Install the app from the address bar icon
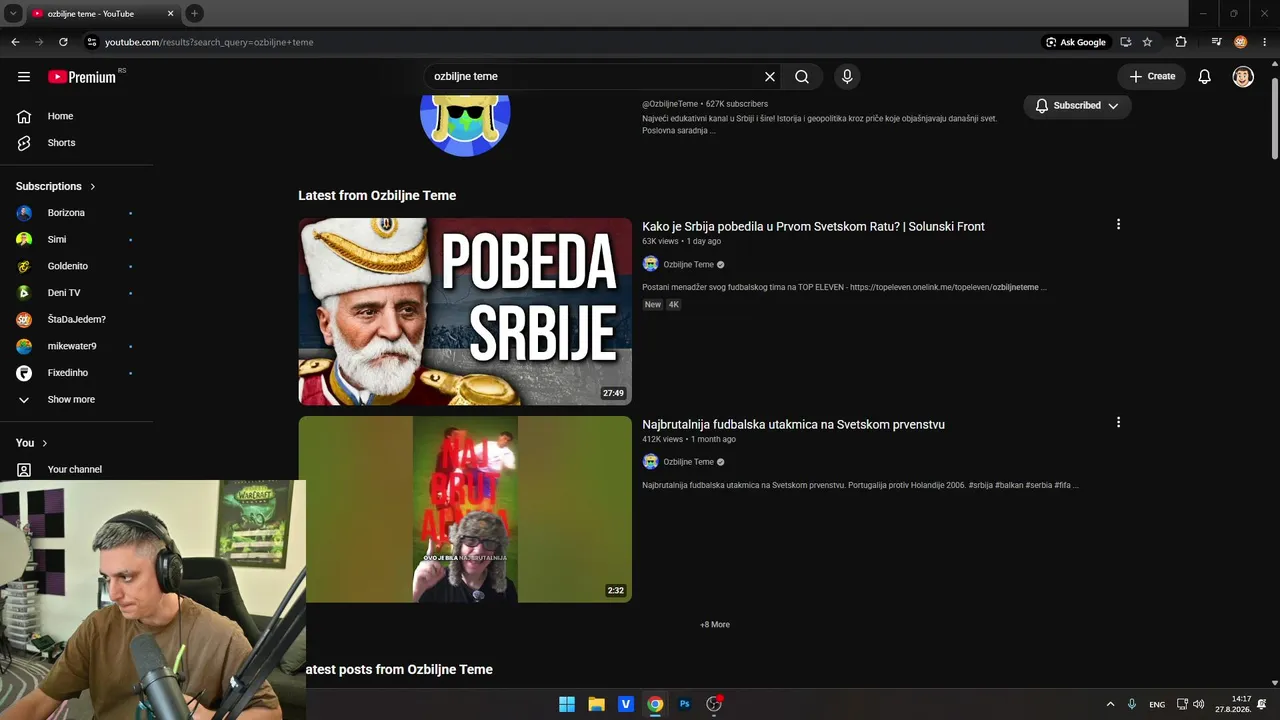This screenshot has height=720, width=1280. (x=1126, y=42)
